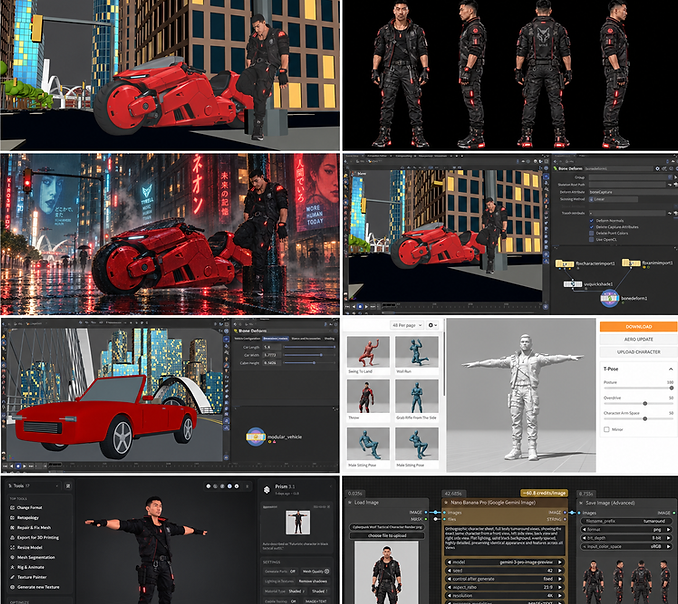Click the prompt text box in Nano Banana
This screenshot has height=604, width=678.
click(x=505, y=539)
